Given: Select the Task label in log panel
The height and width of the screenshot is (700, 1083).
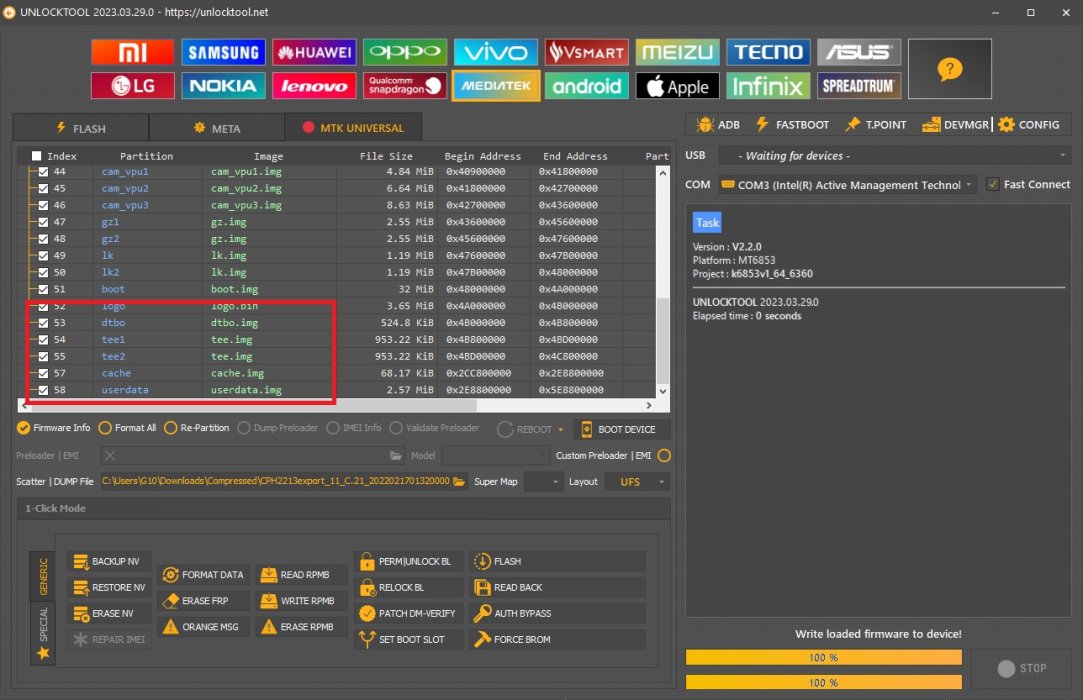Looking at the screenshot, I should [707, 223].
